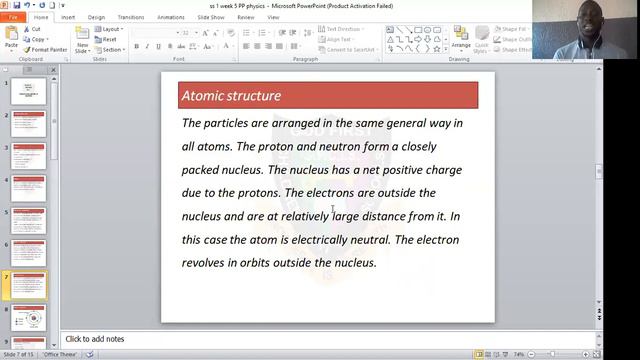Click the Fit slide to window icon

[596, 354]
